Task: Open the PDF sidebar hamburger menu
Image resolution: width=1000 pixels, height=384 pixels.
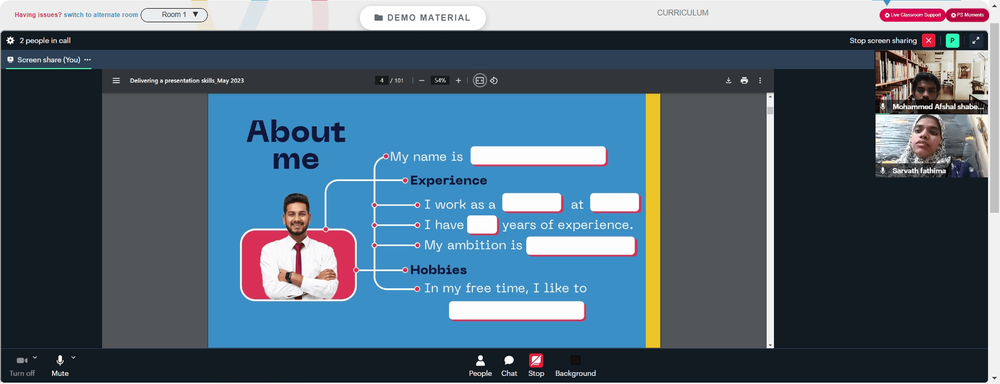Action: (x=116, y=80)
